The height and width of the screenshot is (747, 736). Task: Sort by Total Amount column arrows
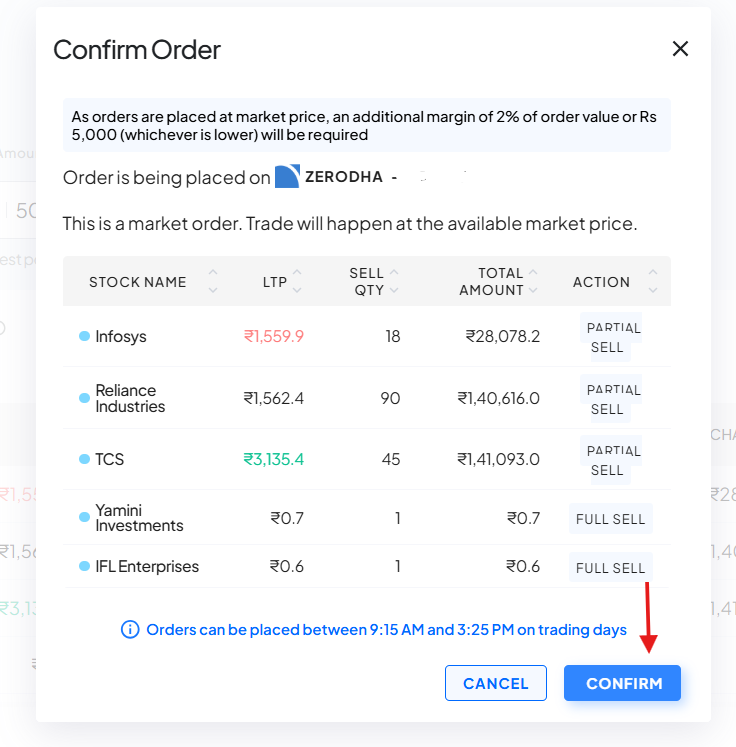click(x=533, y=282)
